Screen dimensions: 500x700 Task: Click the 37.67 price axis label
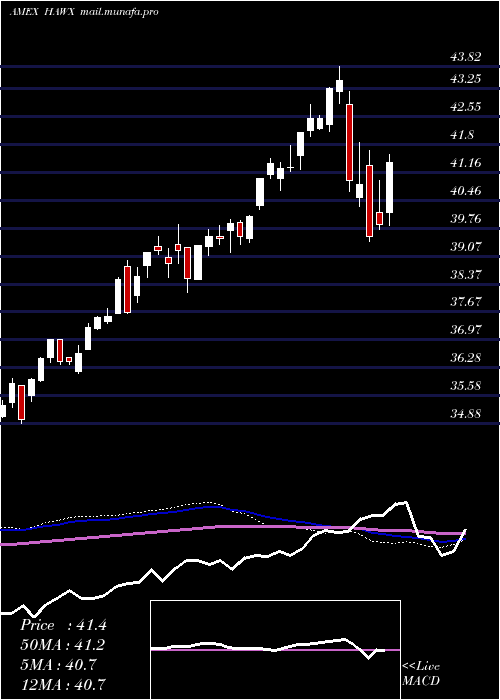coord(466,302)
